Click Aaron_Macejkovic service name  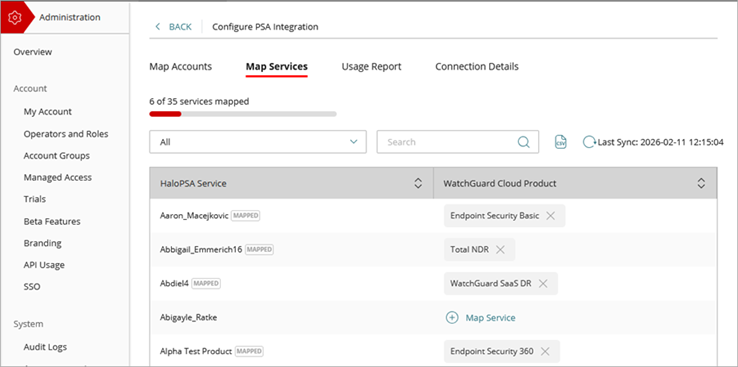pos(194,216)
